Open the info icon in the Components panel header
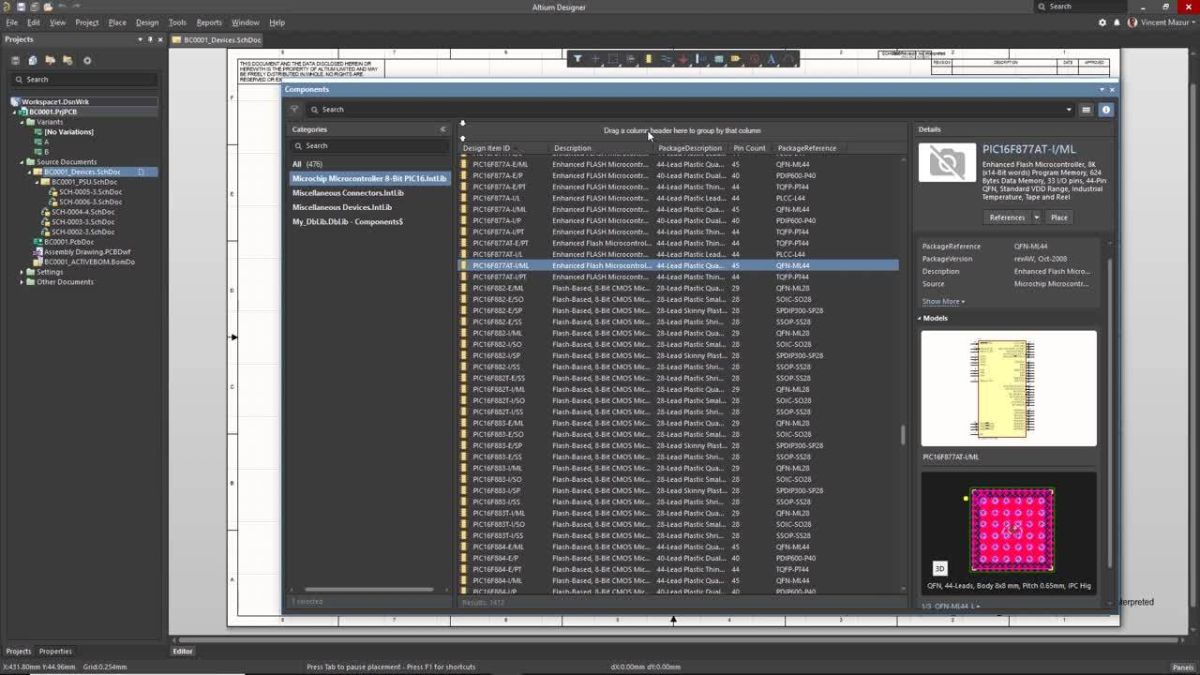 1106,110
